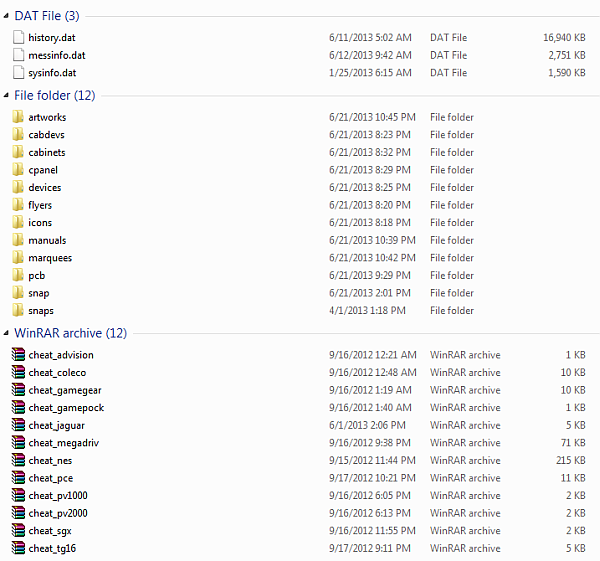
Task: Click the sysinfo.dat file icon
Action: pos(18,73)
